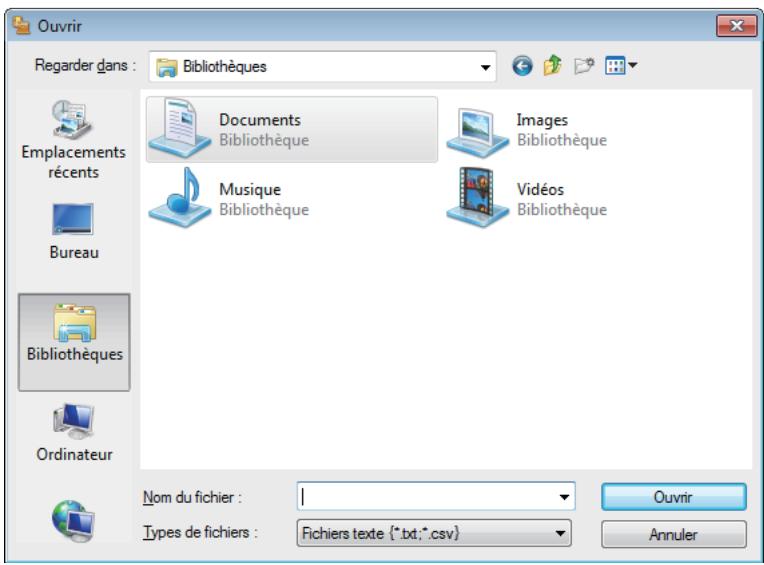Close the Ouvrir dialog

(x=736, y=26)
